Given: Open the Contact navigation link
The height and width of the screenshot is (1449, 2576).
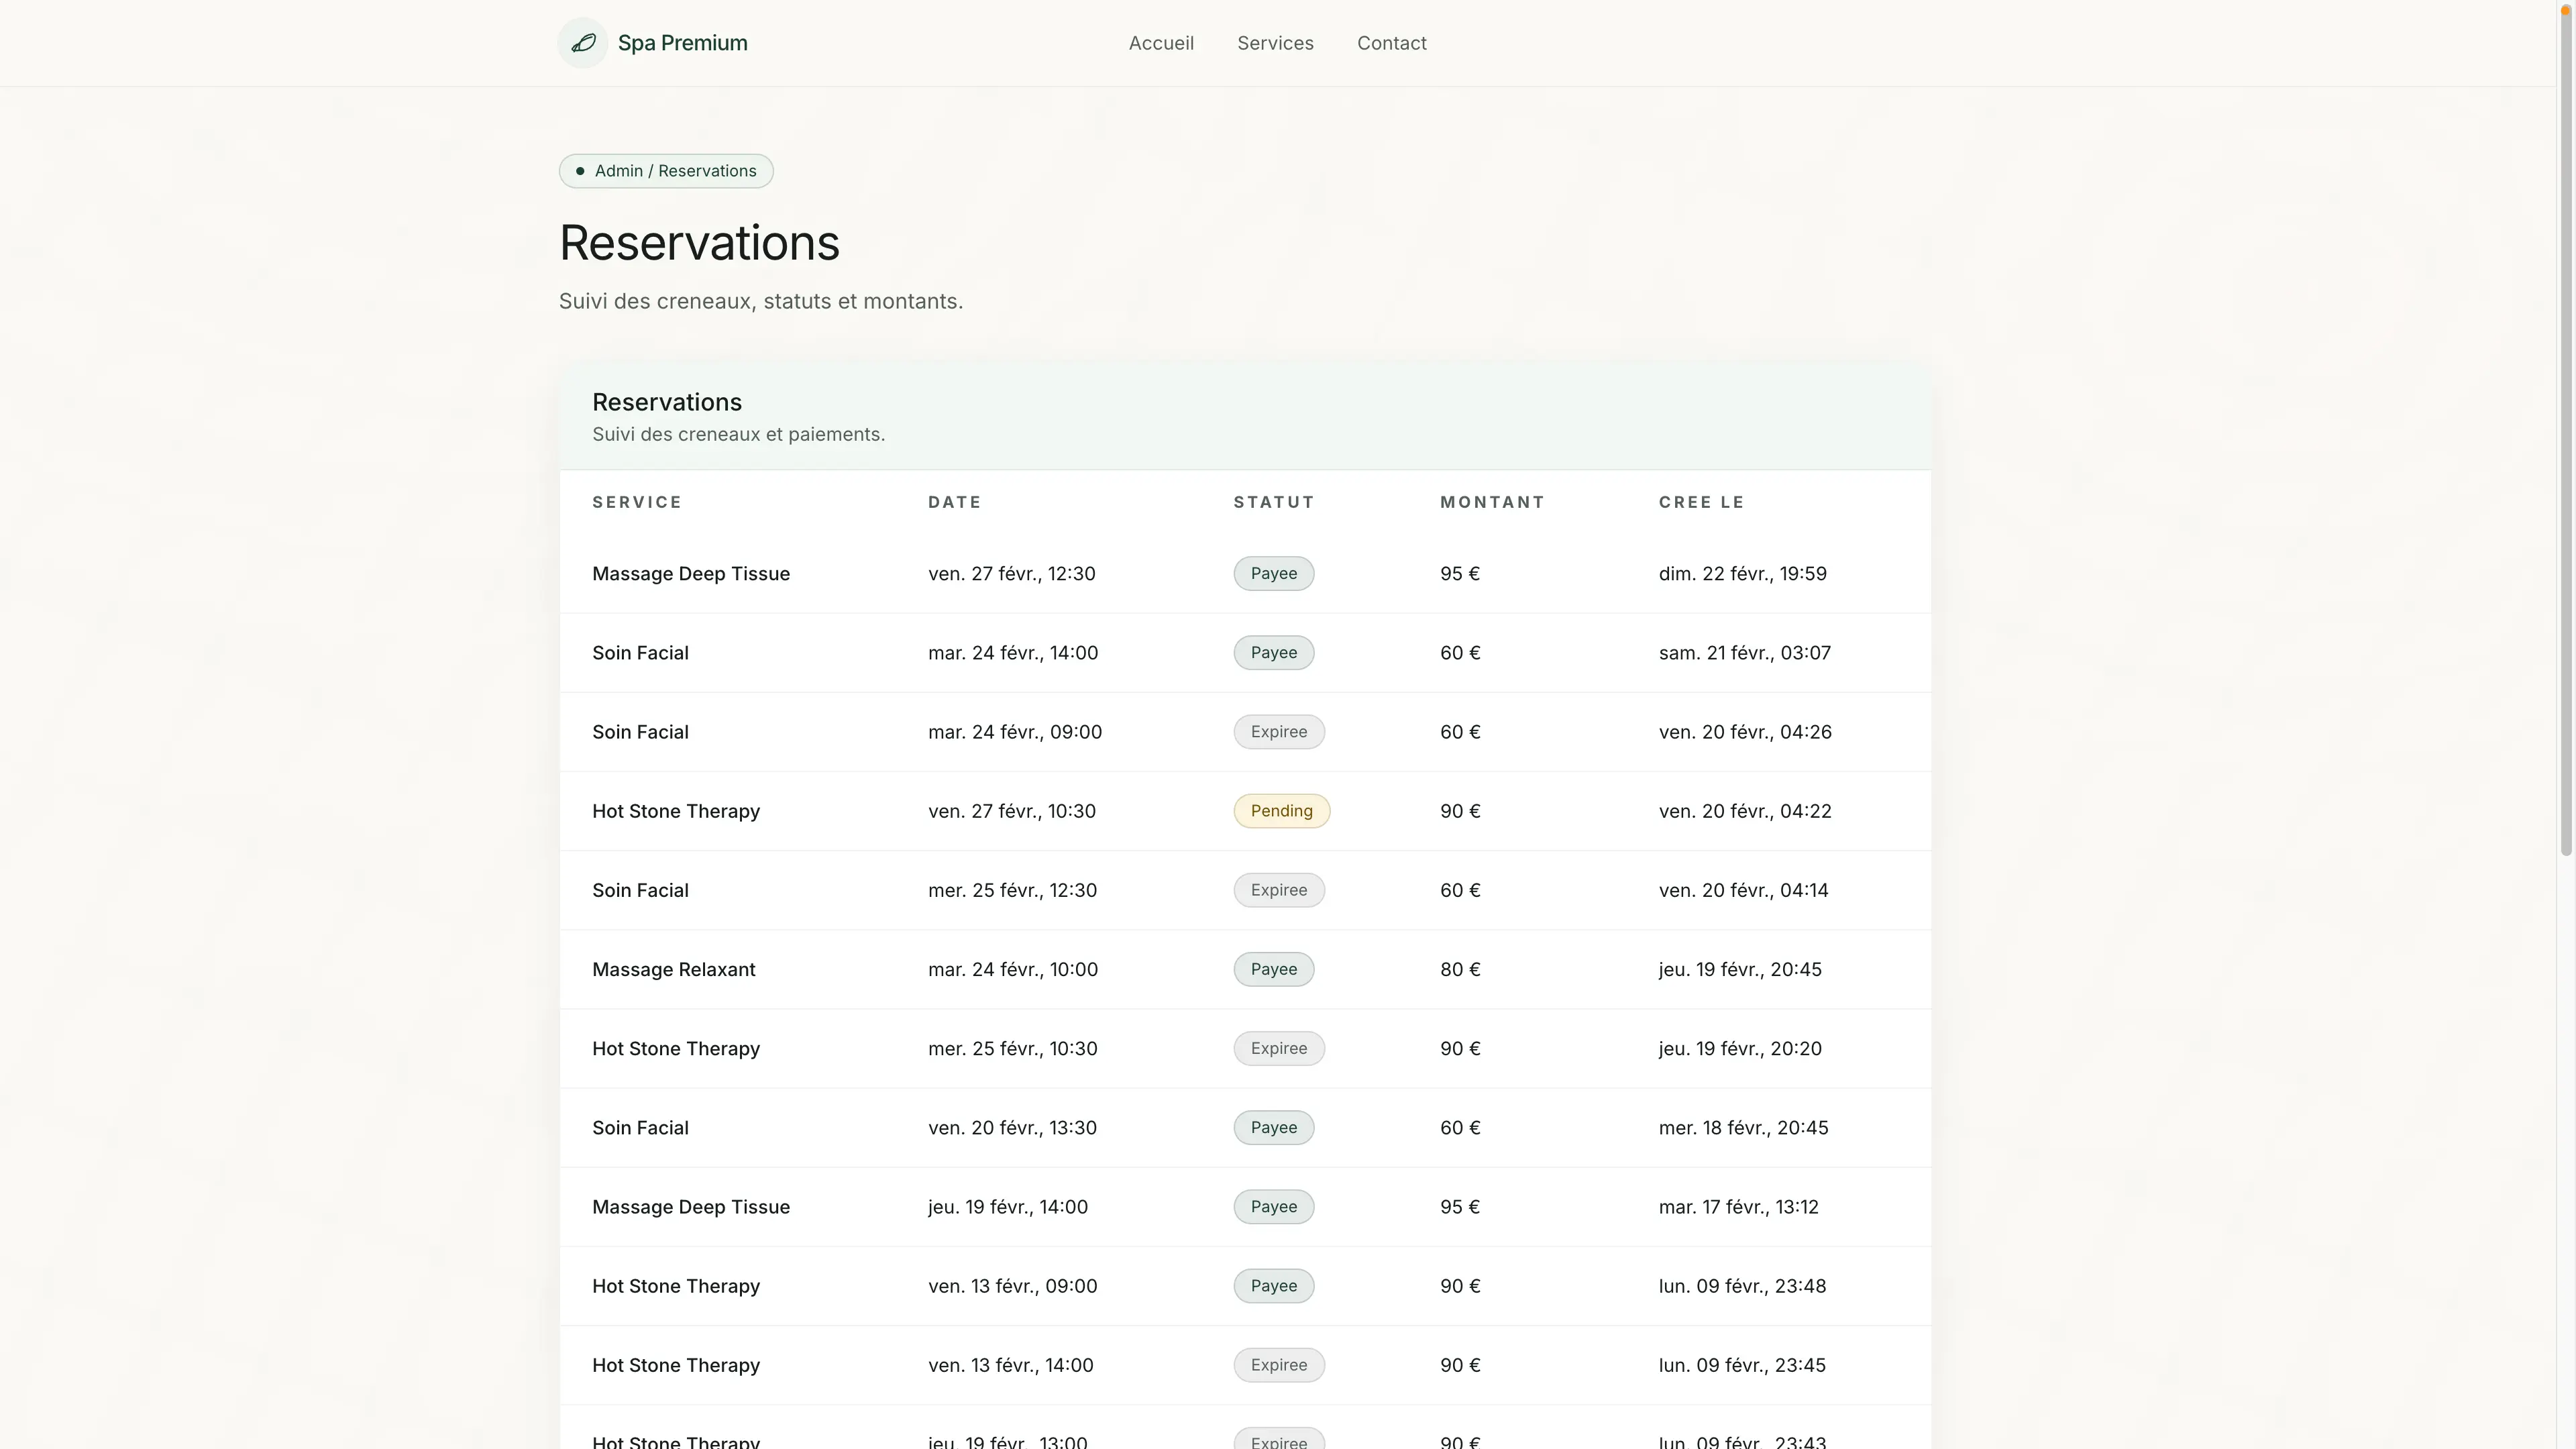Looking at the screenshot, I should coord(1390,43).
